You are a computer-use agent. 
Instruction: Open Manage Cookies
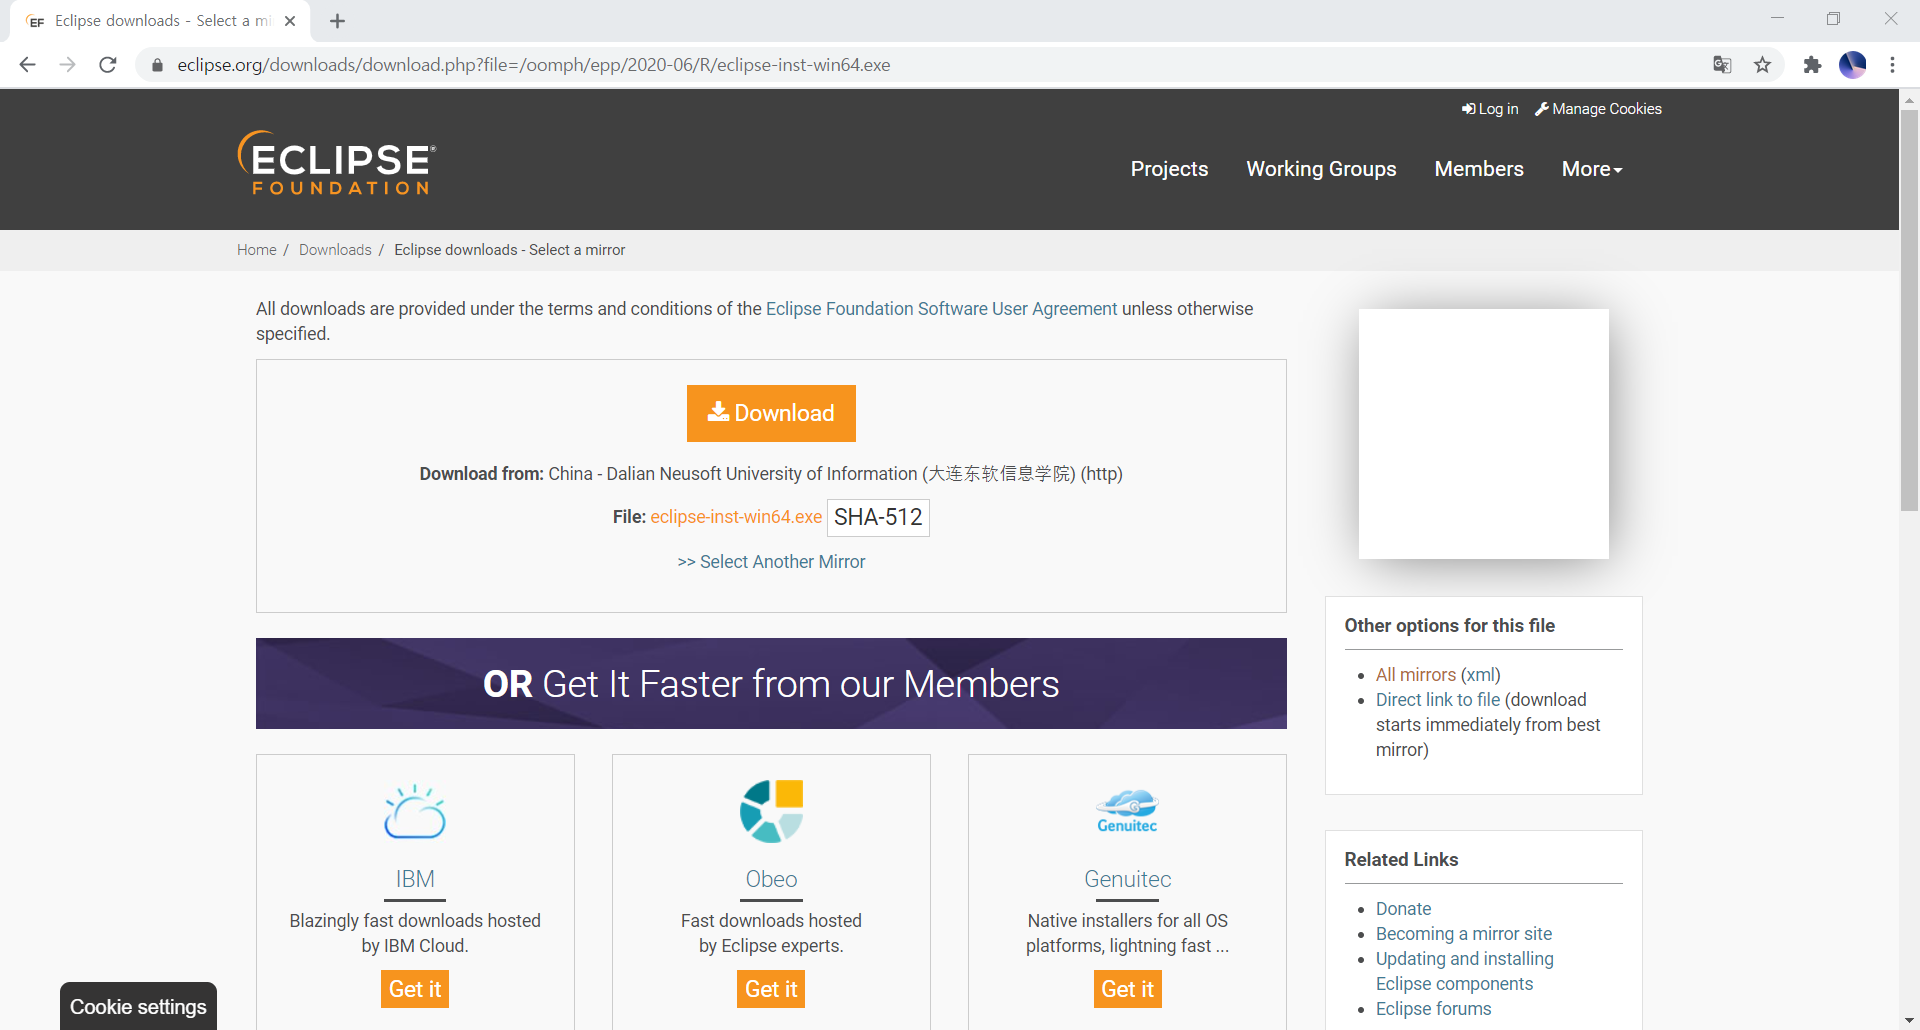click(x=1598, y=109)
